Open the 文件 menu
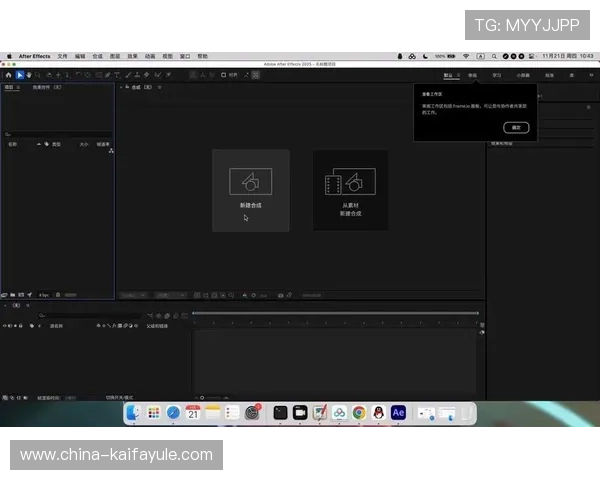Image resolution: width=600 pixels, height=480 pixels. pos(62,56)
